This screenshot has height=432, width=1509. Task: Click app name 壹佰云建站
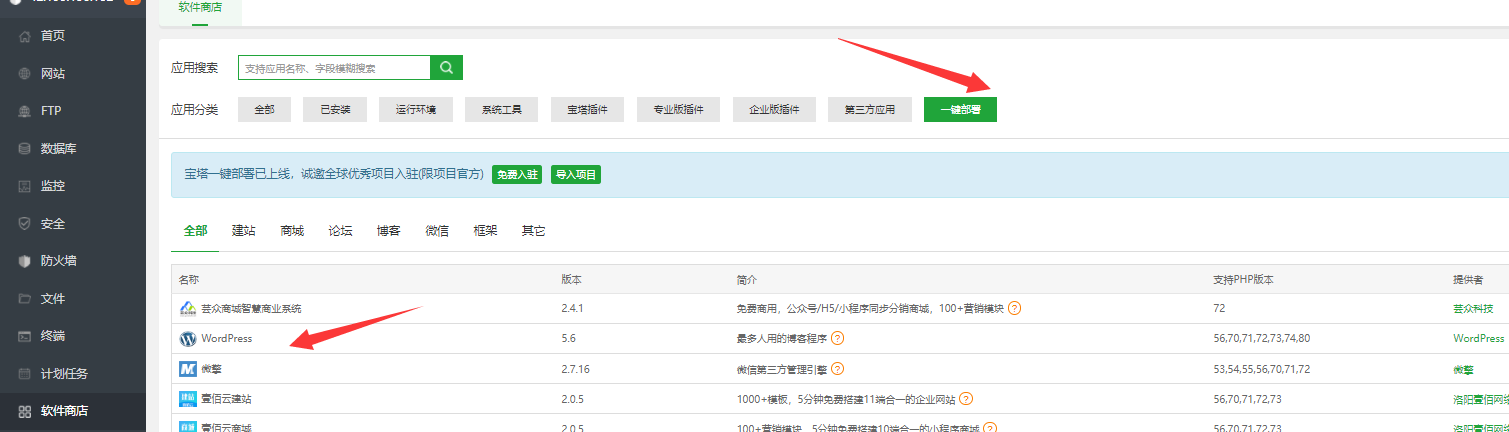(226, 399)
